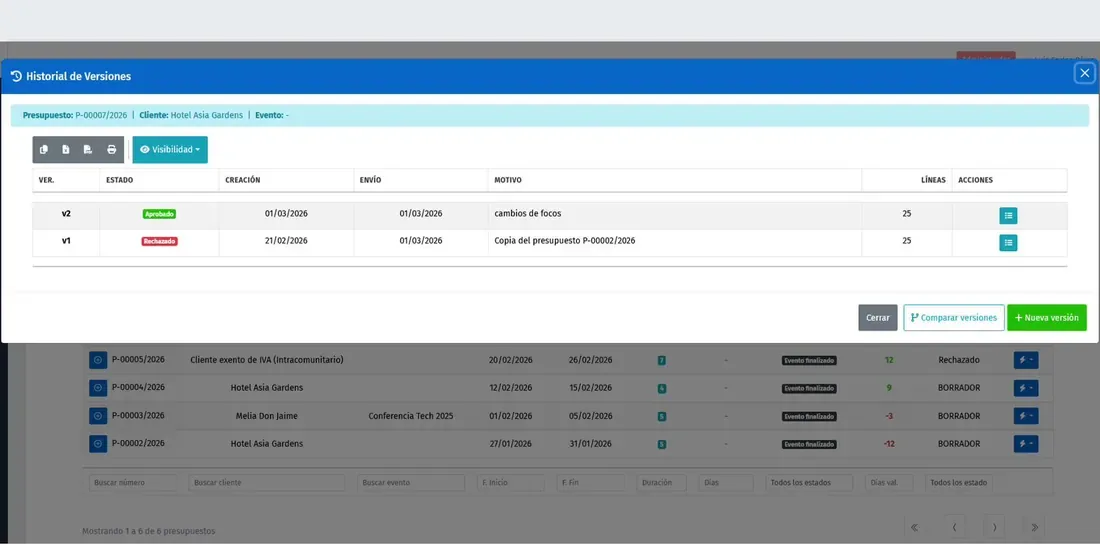This screenshot has width=1100, height=550.
Task: Open the actions dropdown for P-00003/2026
Action: click(x=1026, y=416)
